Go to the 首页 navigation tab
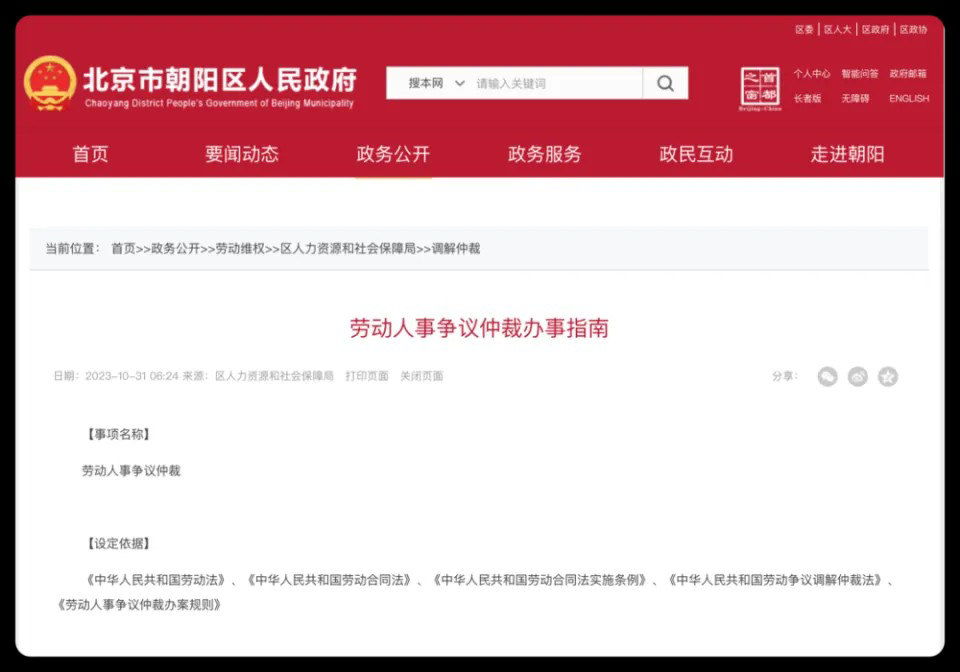This screenshot has height=672, width=960. [x=90, y=155]
